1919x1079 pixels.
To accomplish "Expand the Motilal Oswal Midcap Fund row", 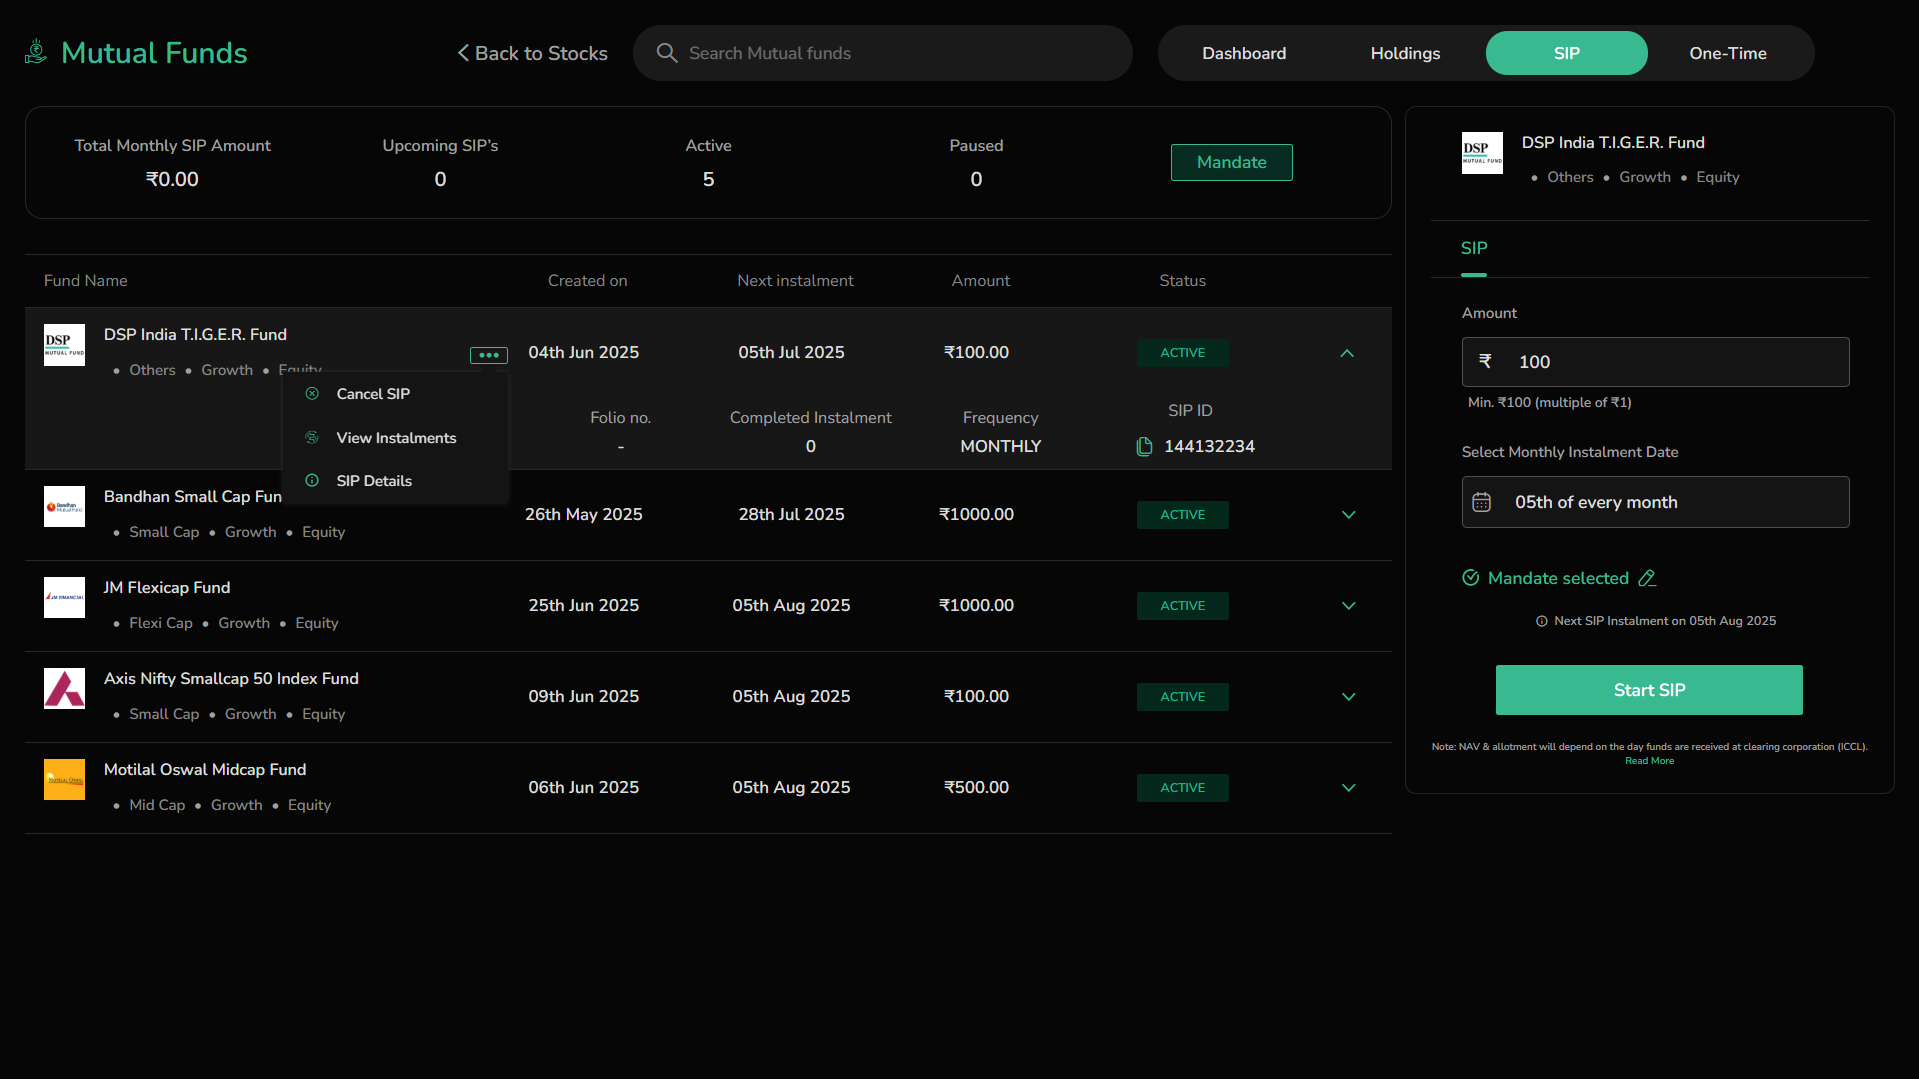I will [x=1348, y=788].
